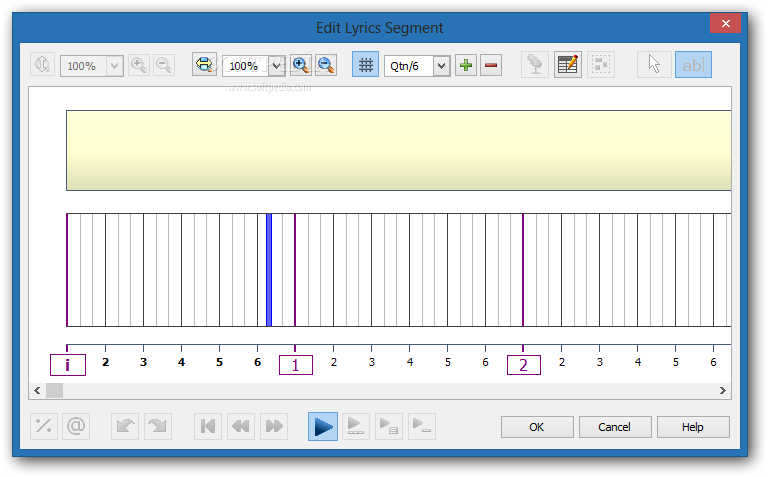The image size is (768, 477).
Task: Click the horizontal scrollbar thumb
Action: click(x=54, y=390)
